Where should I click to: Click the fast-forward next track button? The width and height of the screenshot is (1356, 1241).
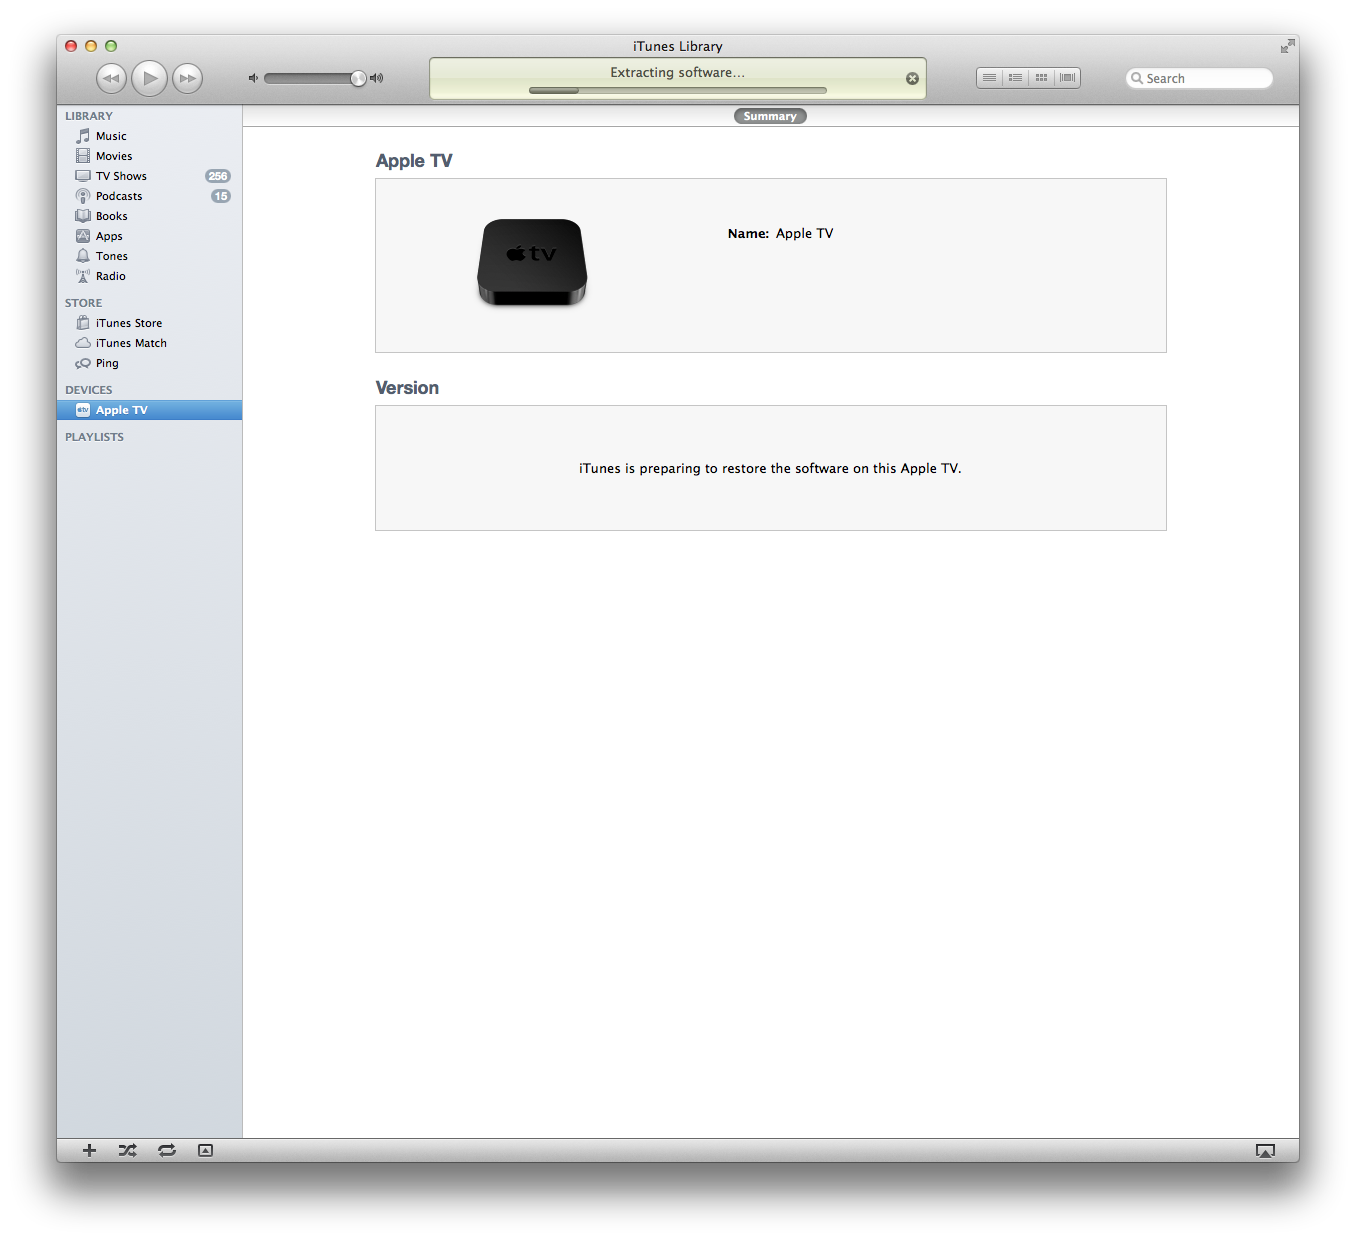pos(187,78)
